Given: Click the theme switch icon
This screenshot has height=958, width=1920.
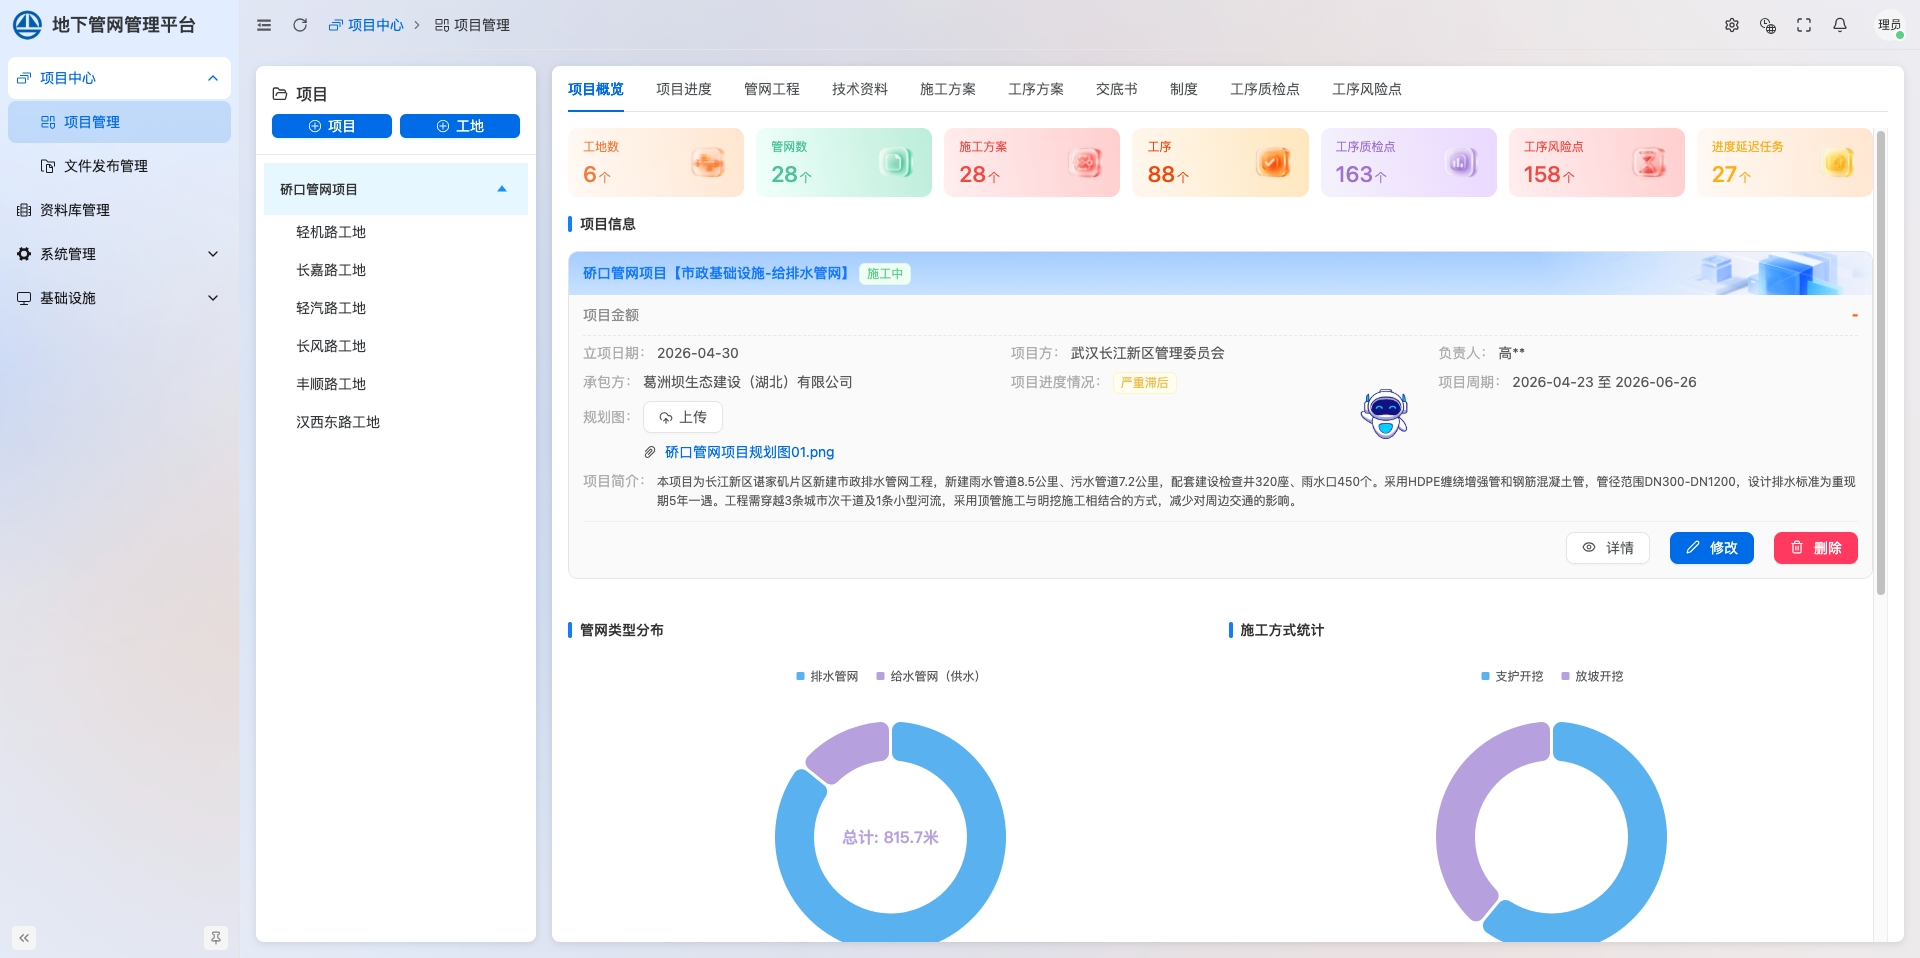Looking at the screenshot, I should (1768, 25).
